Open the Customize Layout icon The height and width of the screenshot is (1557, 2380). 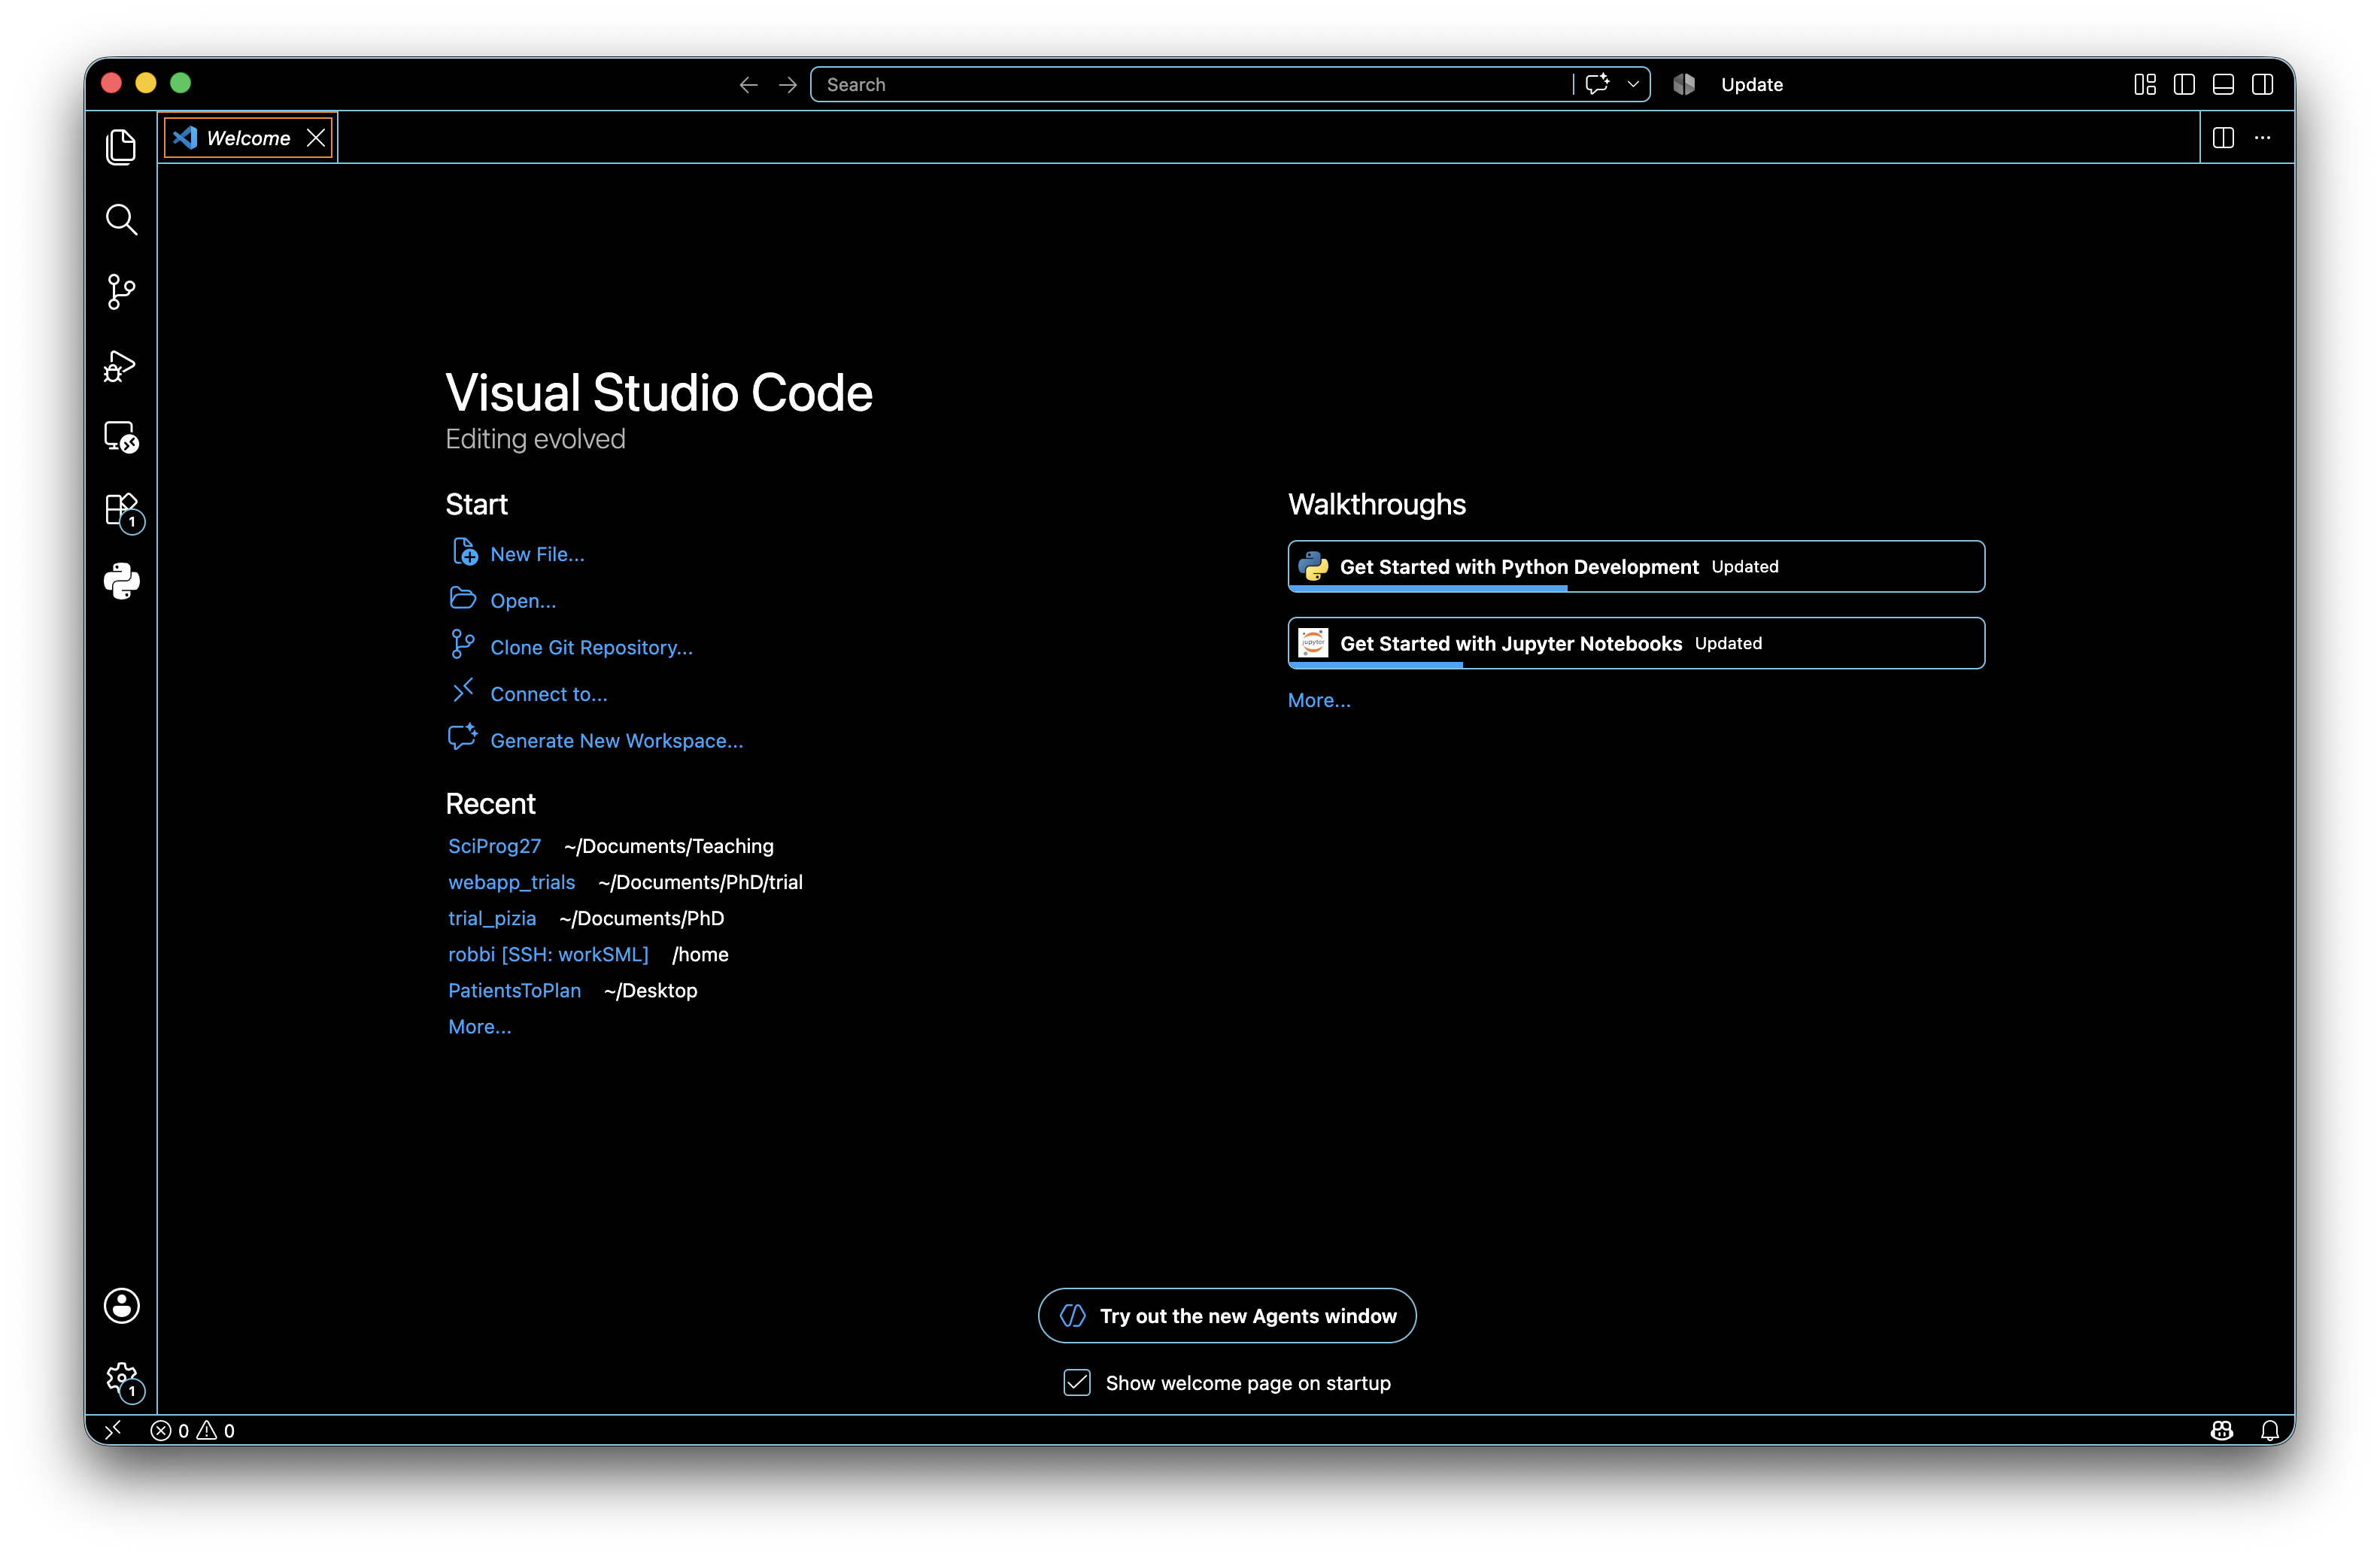tap(2144, 85)
